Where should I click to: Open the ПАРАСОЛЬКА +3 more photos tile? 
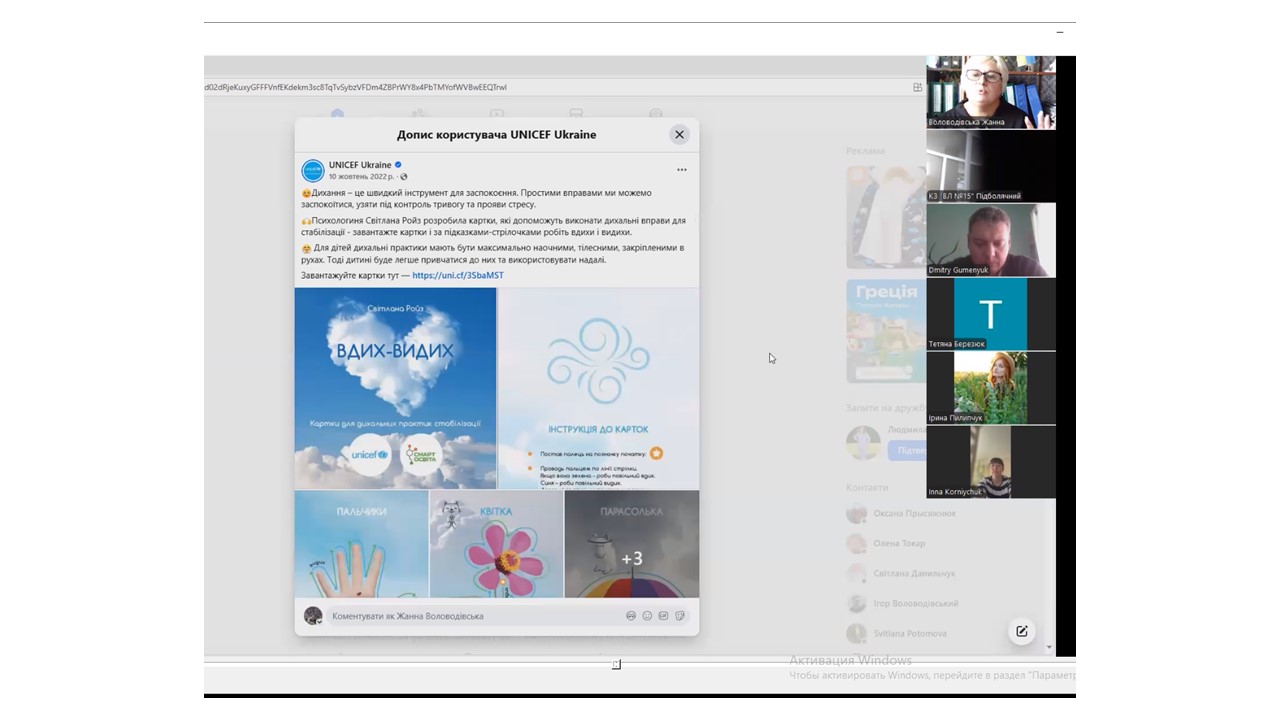coord(632,544)
